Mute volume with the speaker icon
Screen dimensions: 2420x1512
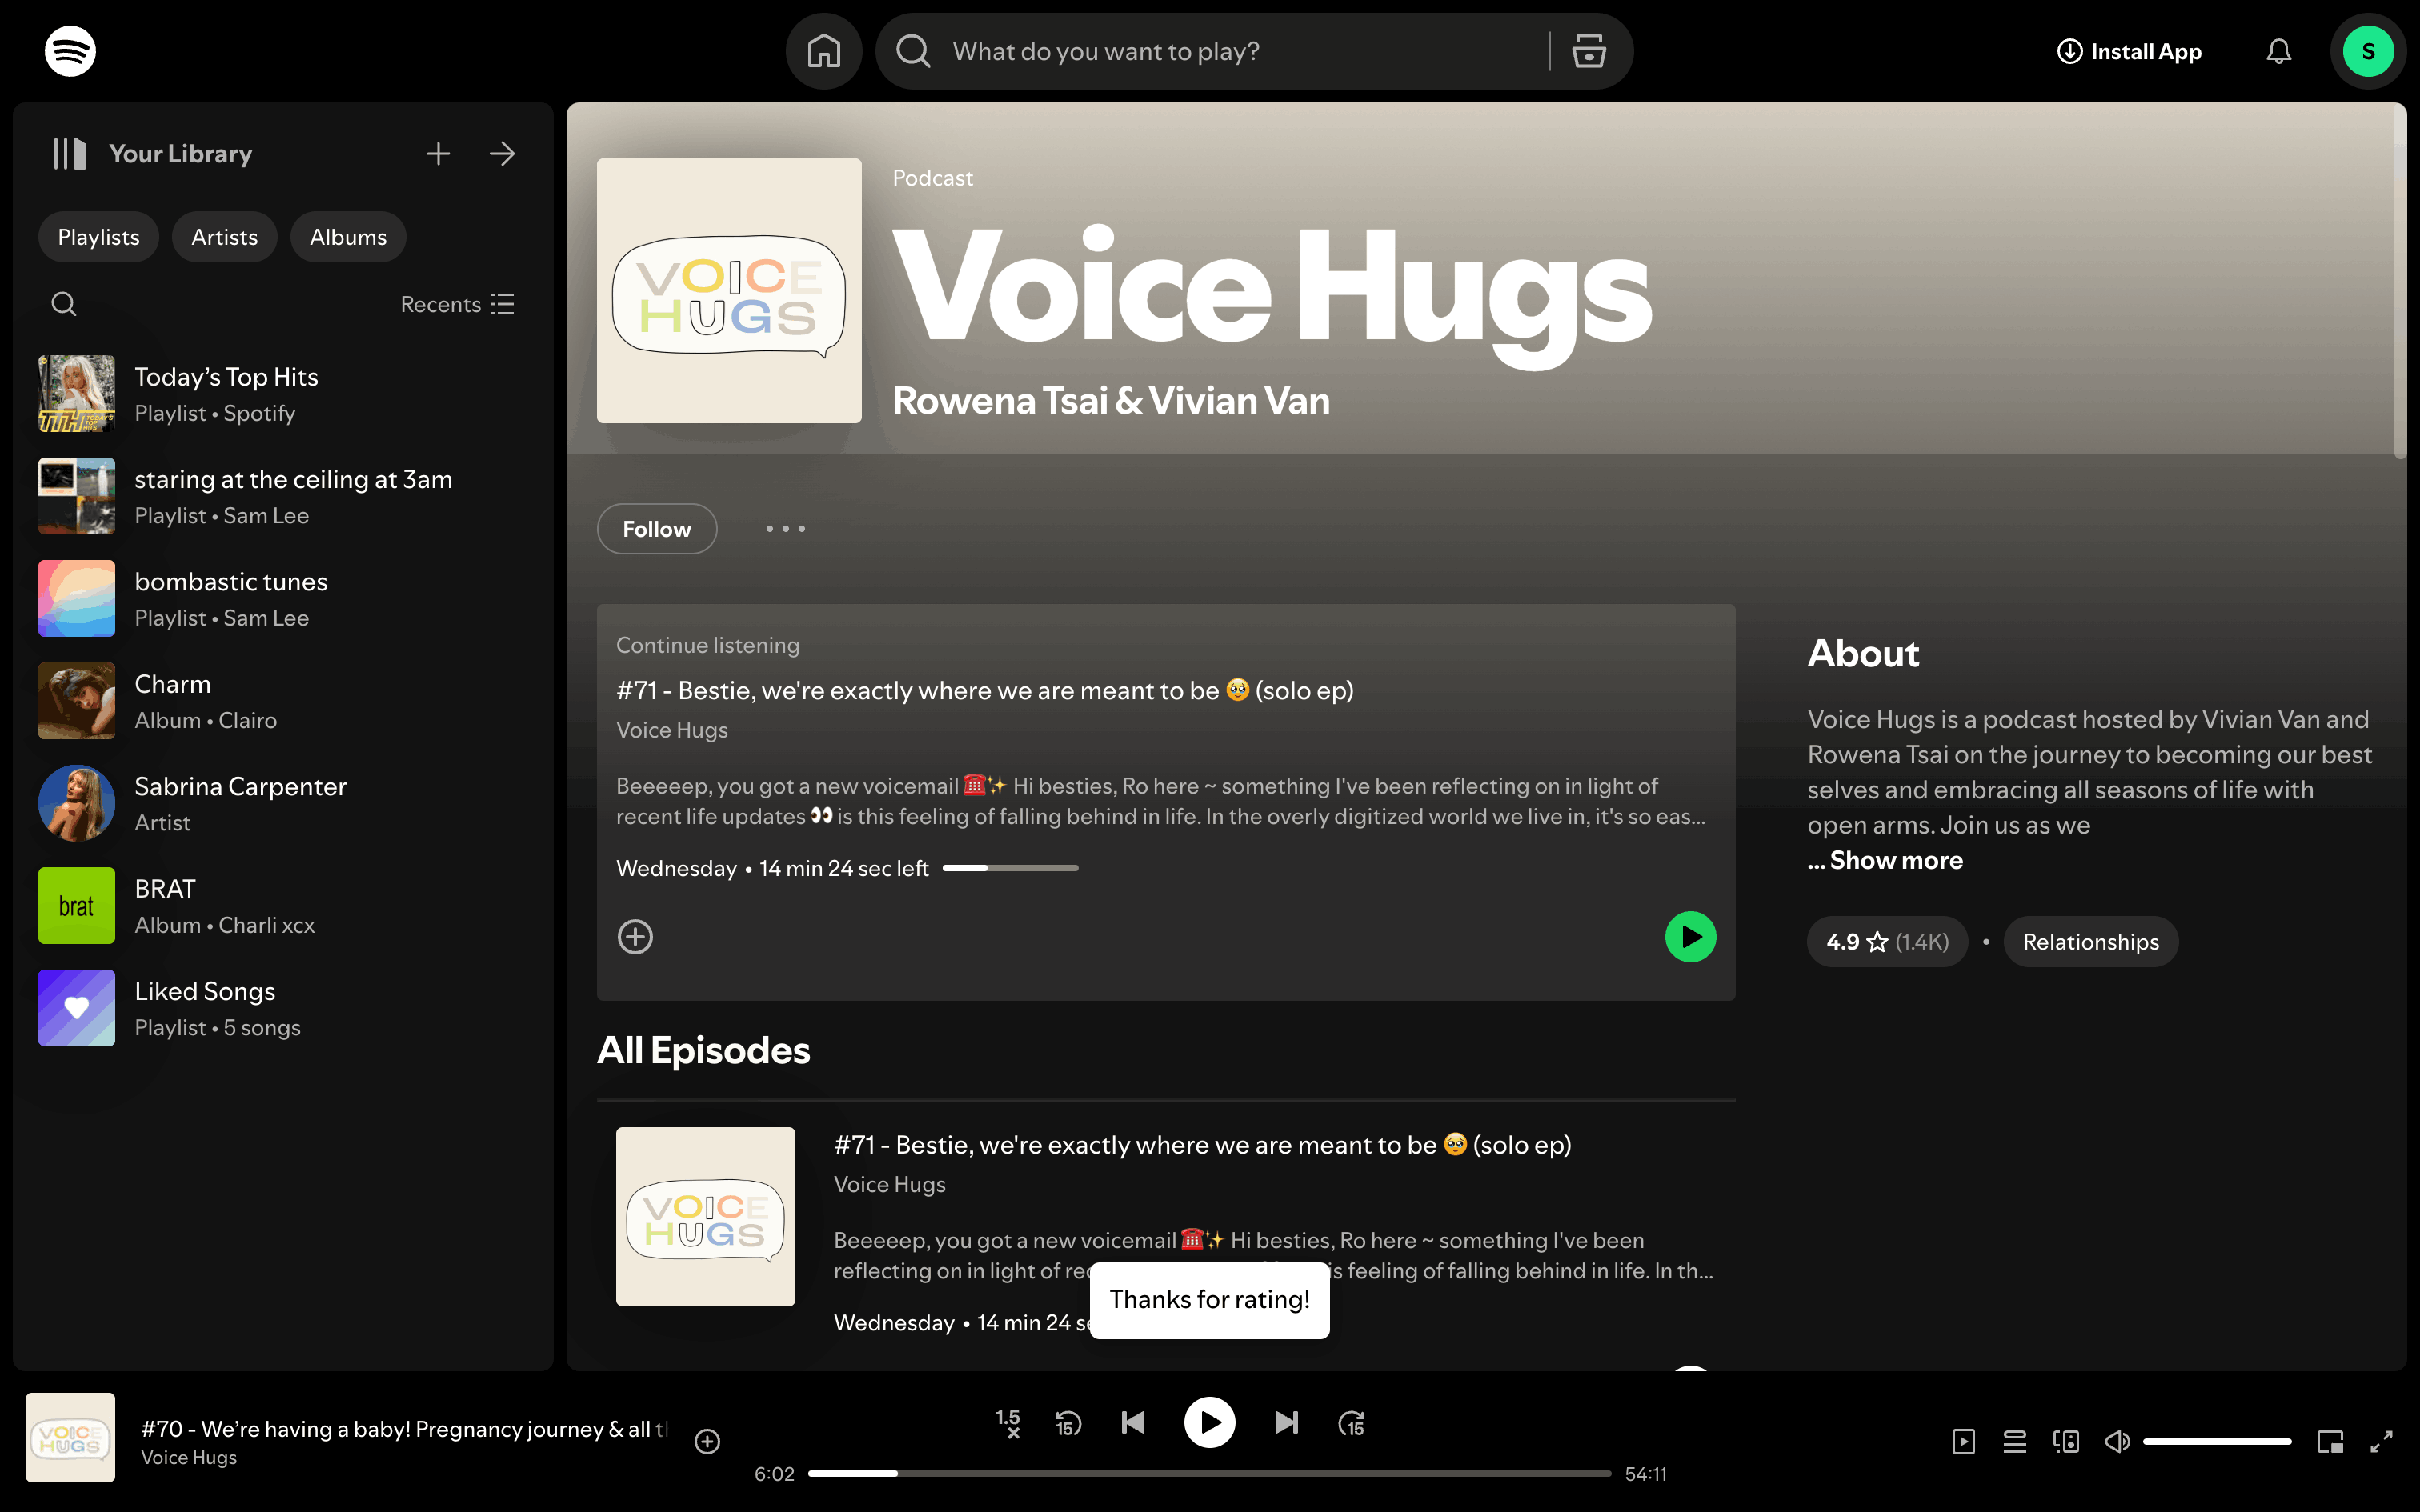coord(2117,1441)
